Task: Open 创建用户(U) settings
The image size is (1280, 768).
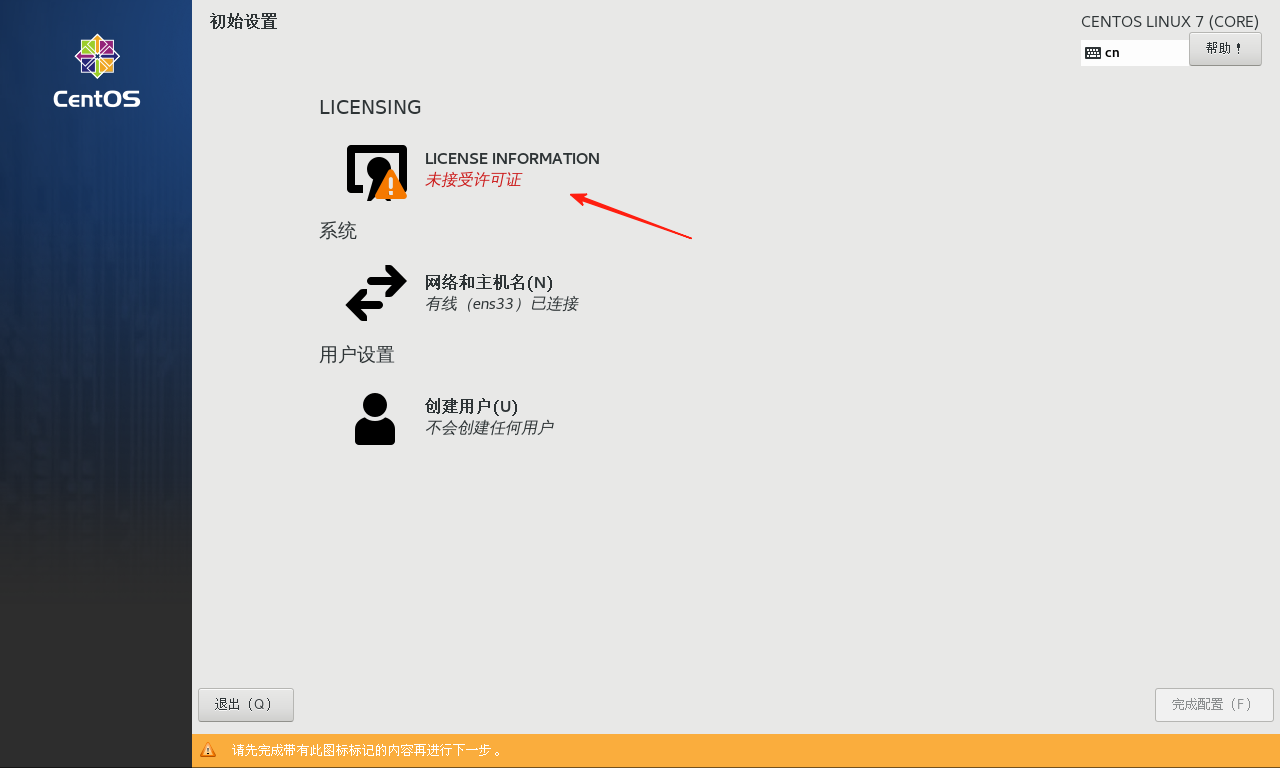Action: (x=471, y=406)
